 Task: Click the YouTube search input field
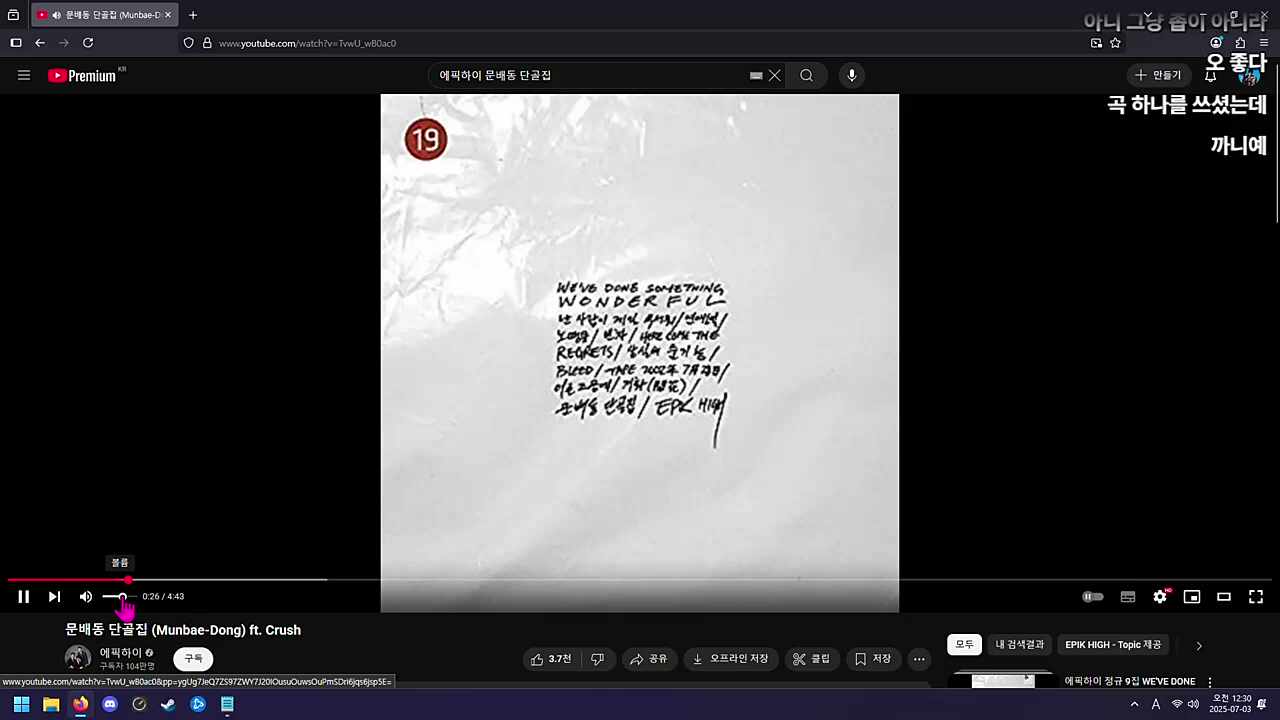pos(590,75)
